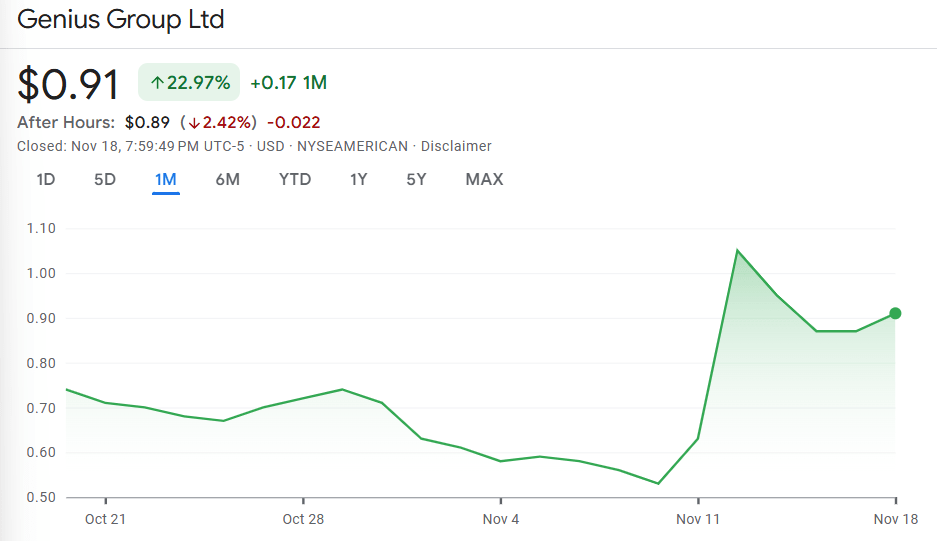This screenshot has height=541, width=937.
Task: Click the 1.10 price axis label
Action: [x=41, y=228]
